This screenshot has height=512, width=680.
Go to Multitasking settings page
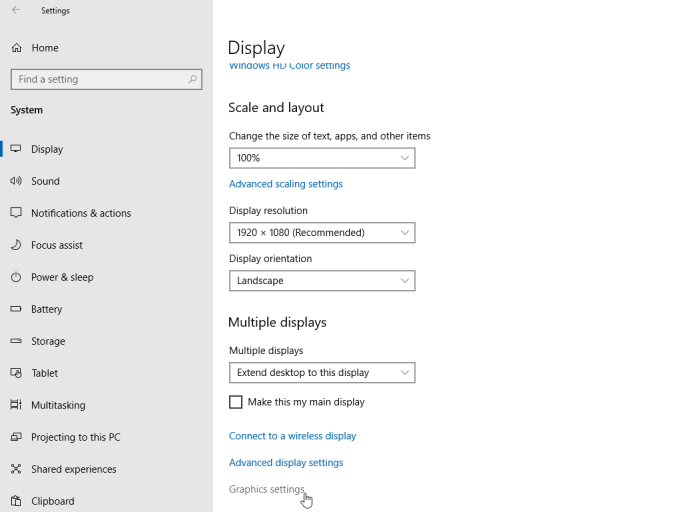(x=58, y=405)
